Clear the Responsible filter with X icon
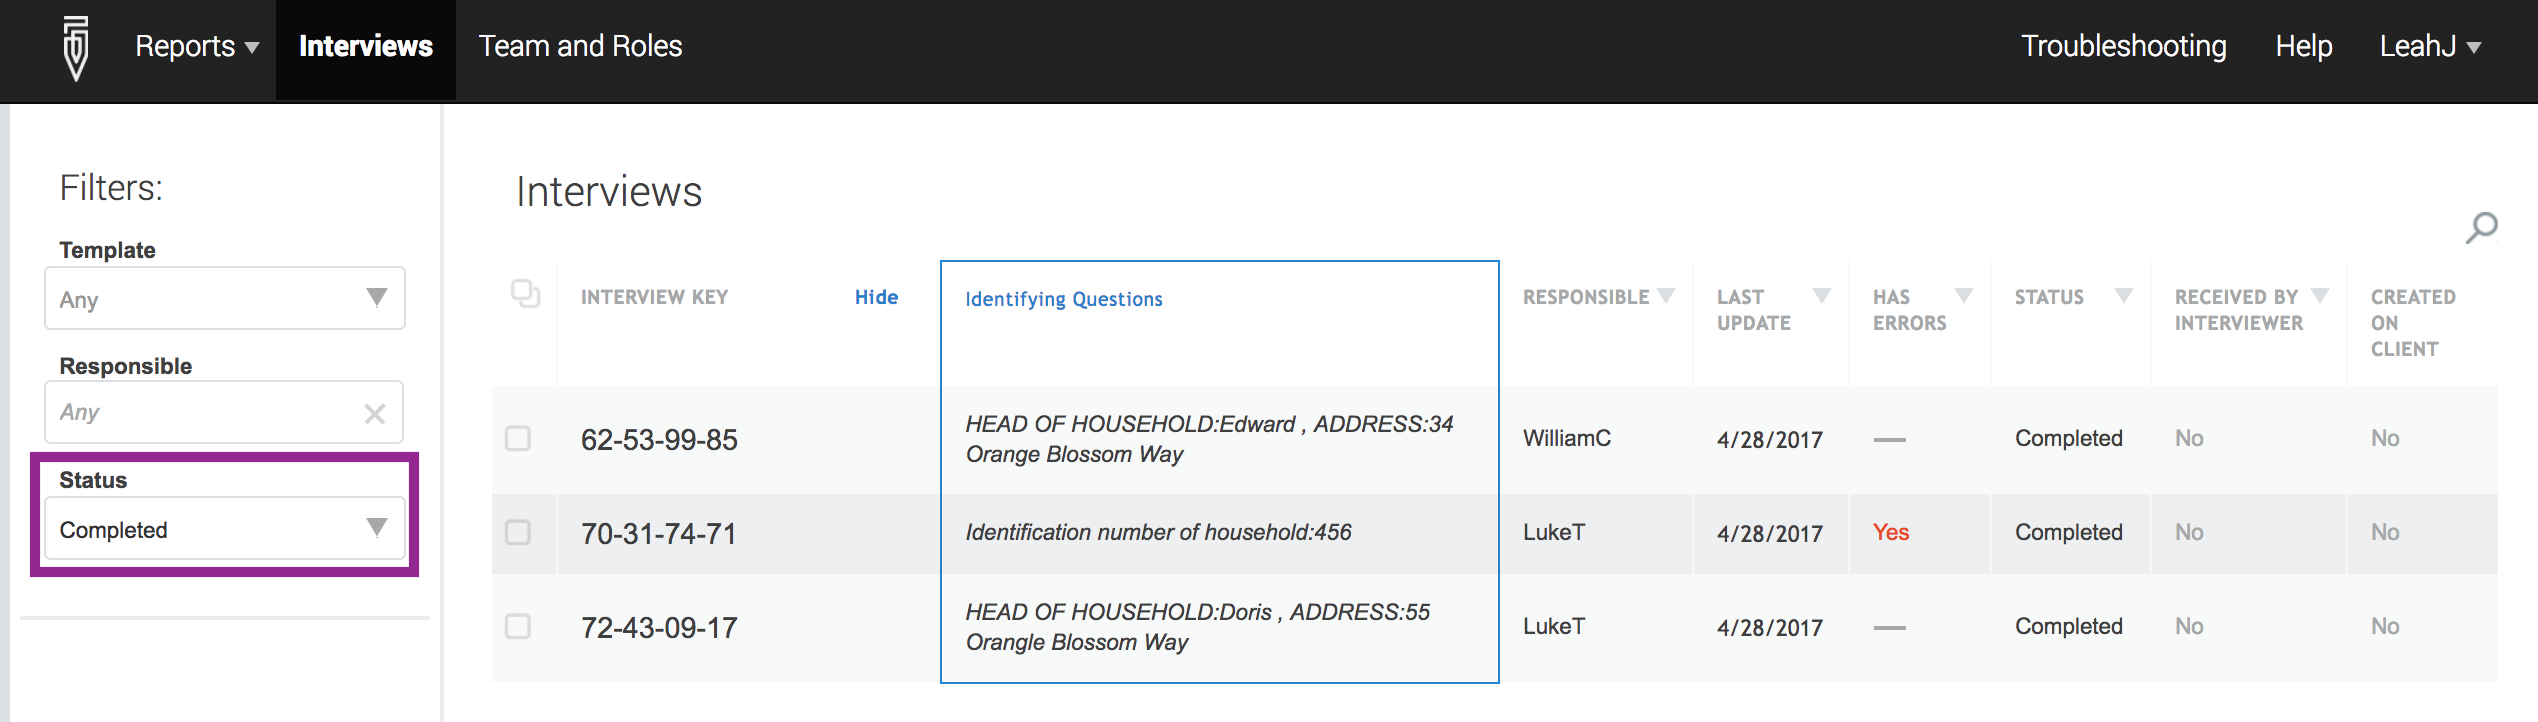2538x722 pixels. point(375,413)
